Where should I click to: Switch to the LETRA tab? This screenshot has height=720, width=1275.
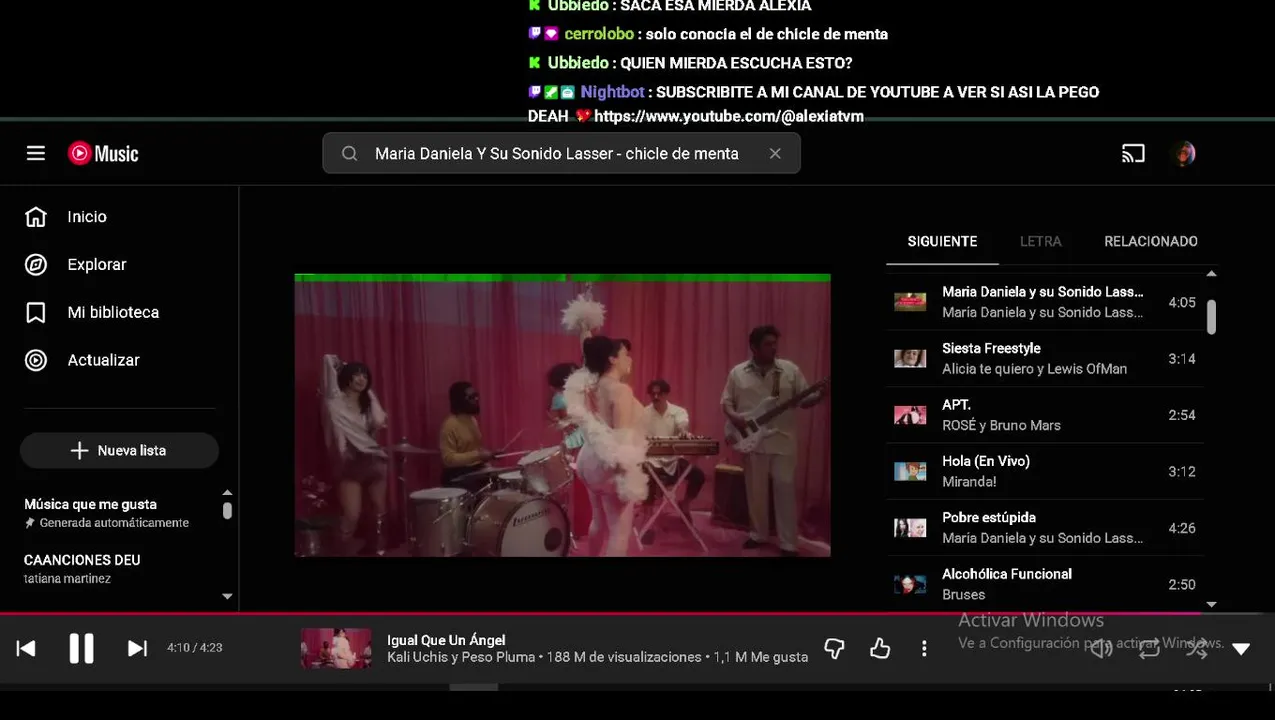point(1040,241)
